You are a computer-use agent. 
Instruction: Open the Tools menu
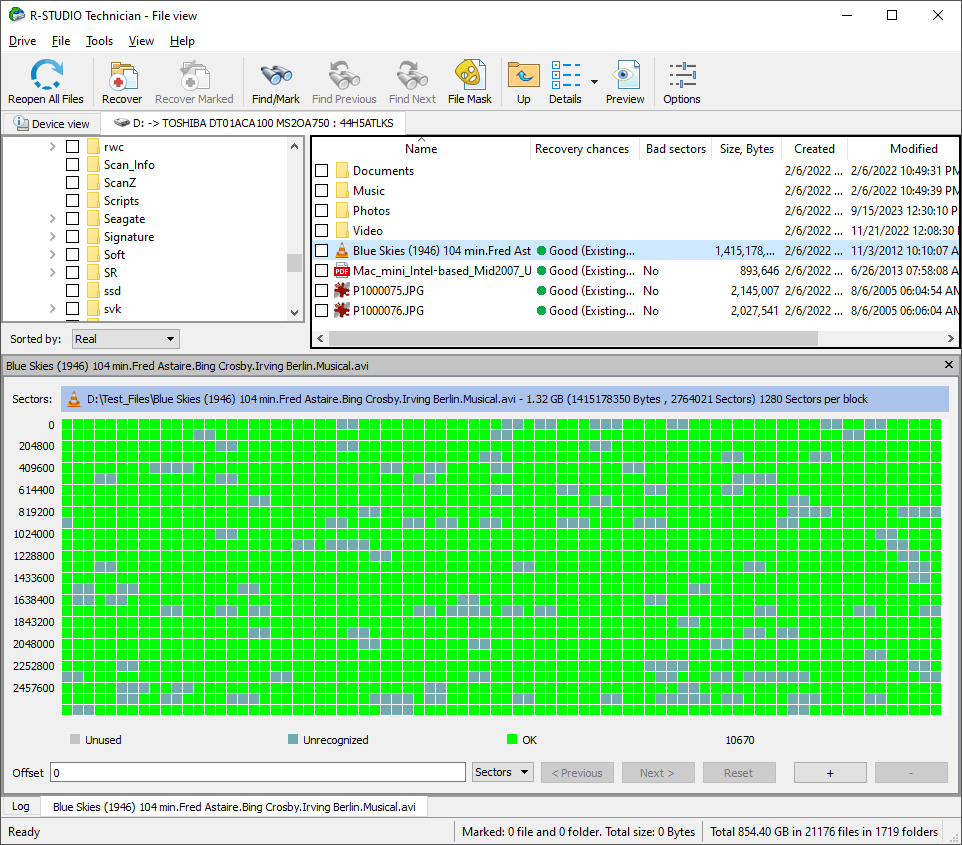pyautogui.click(x=99, y=41)
